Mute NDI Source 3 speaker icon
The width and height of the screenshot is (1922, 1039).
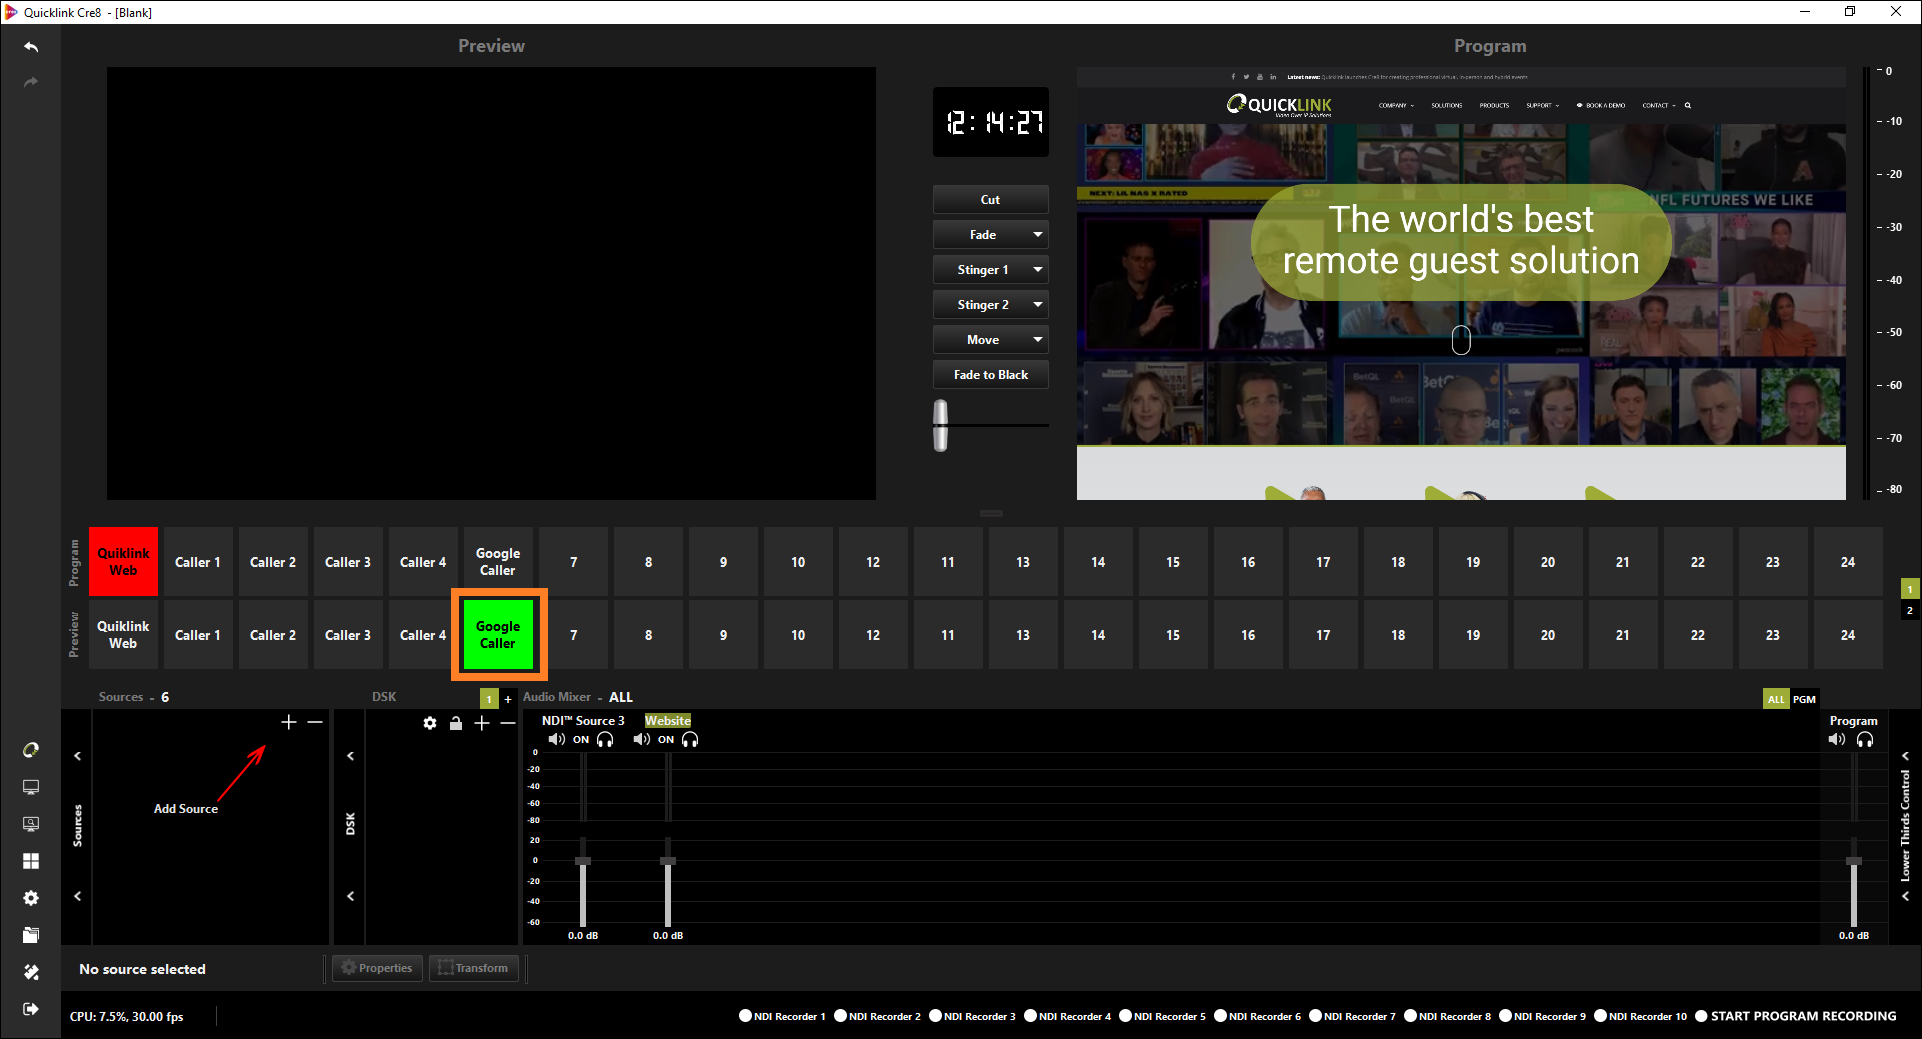[556, 739]
